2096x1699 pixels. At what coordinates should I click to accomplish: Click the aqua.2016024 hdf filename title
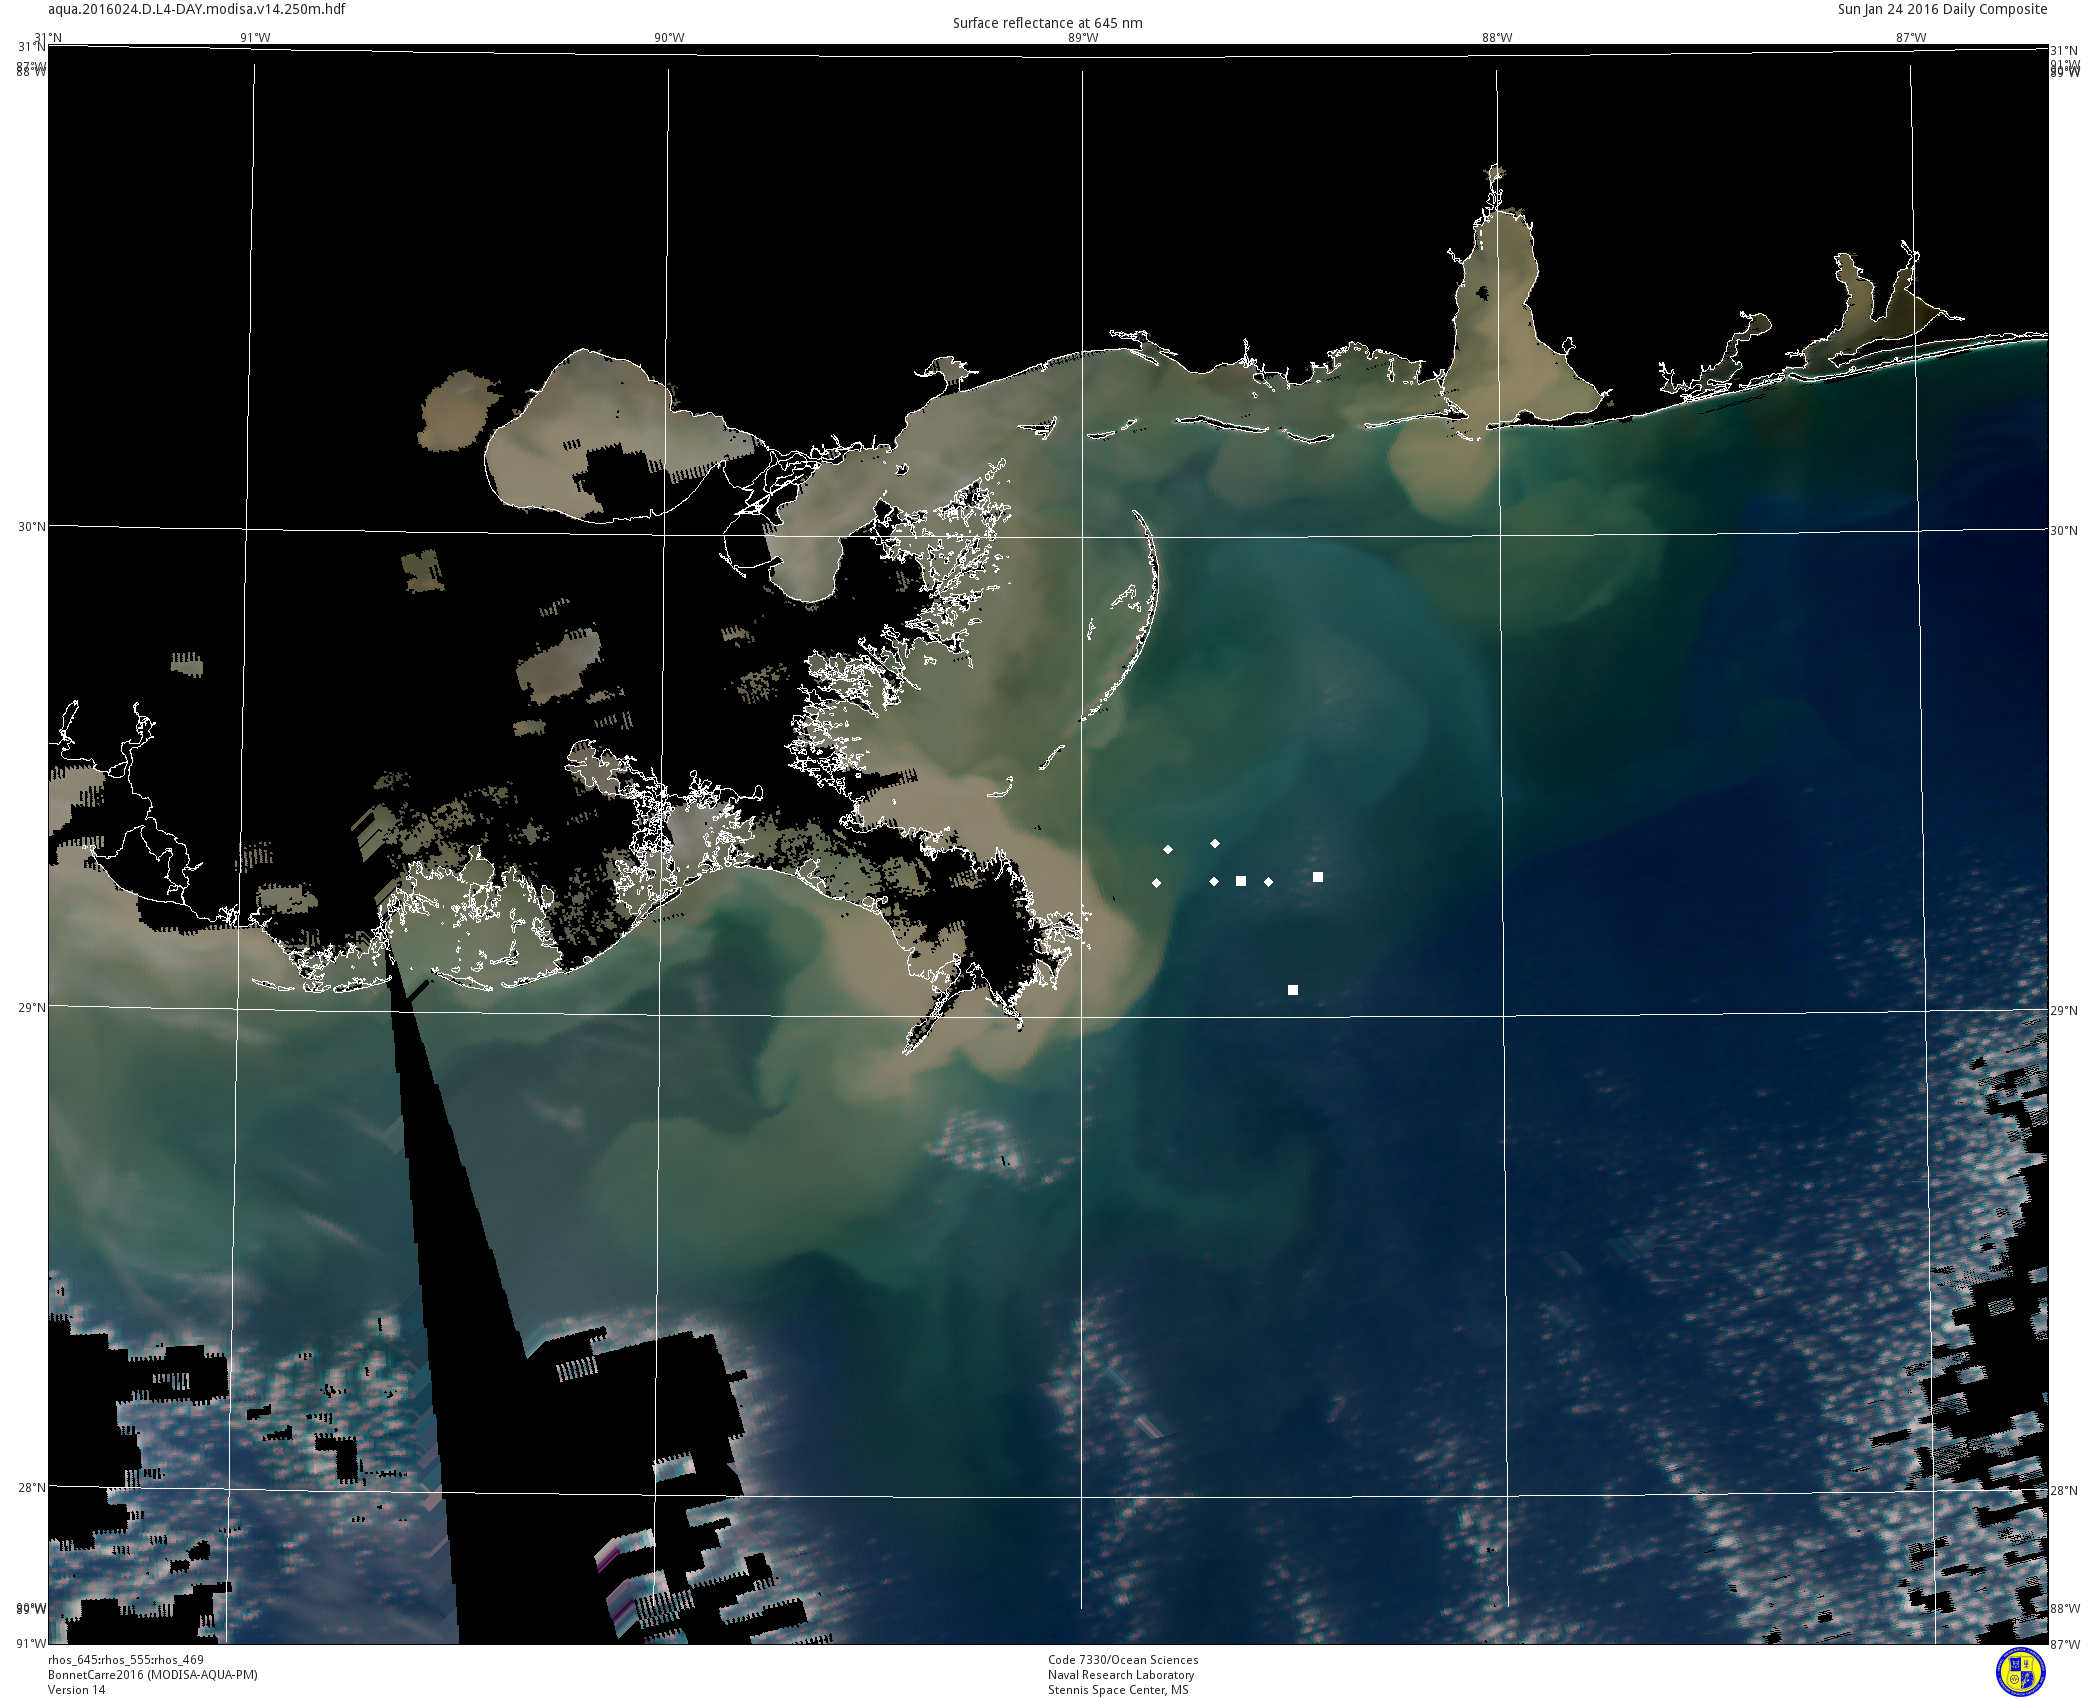tap(197, 9)
